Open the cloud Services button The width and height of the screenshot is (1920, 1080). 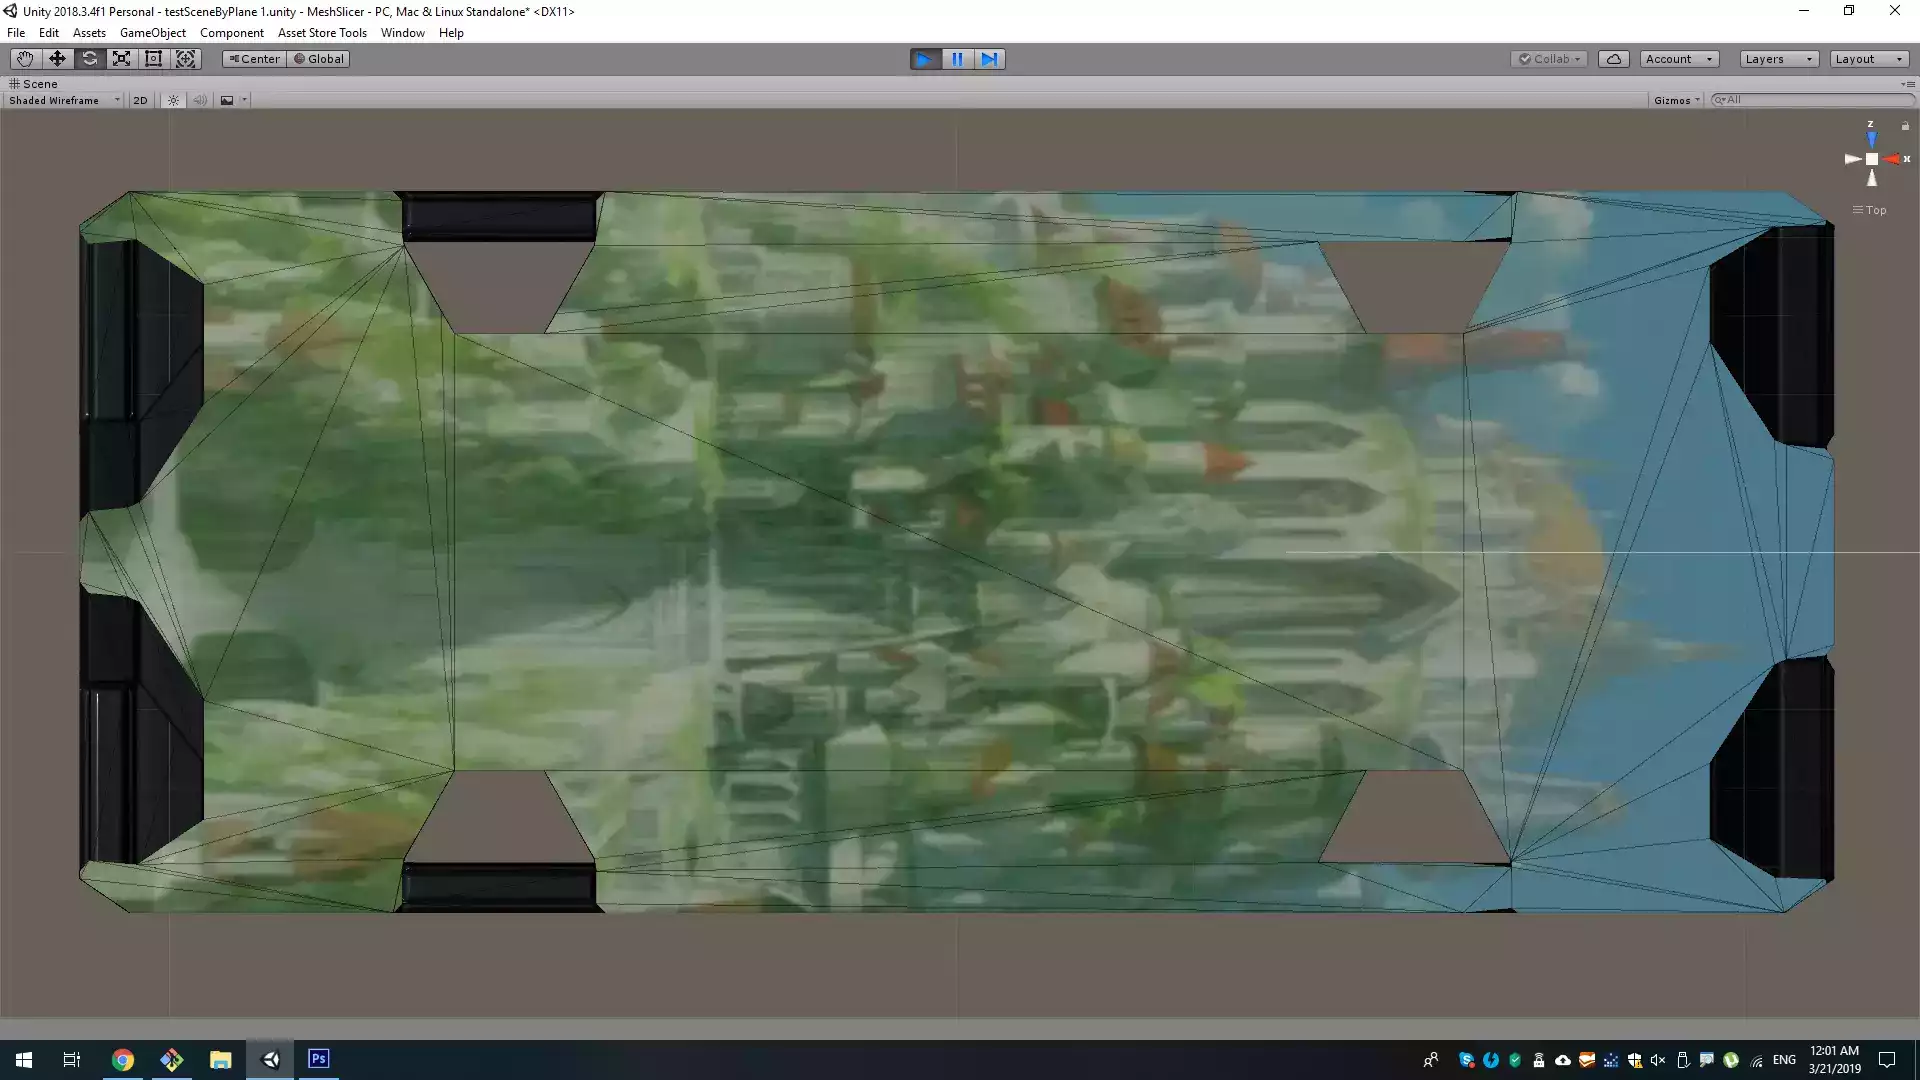pos(1613,59)
